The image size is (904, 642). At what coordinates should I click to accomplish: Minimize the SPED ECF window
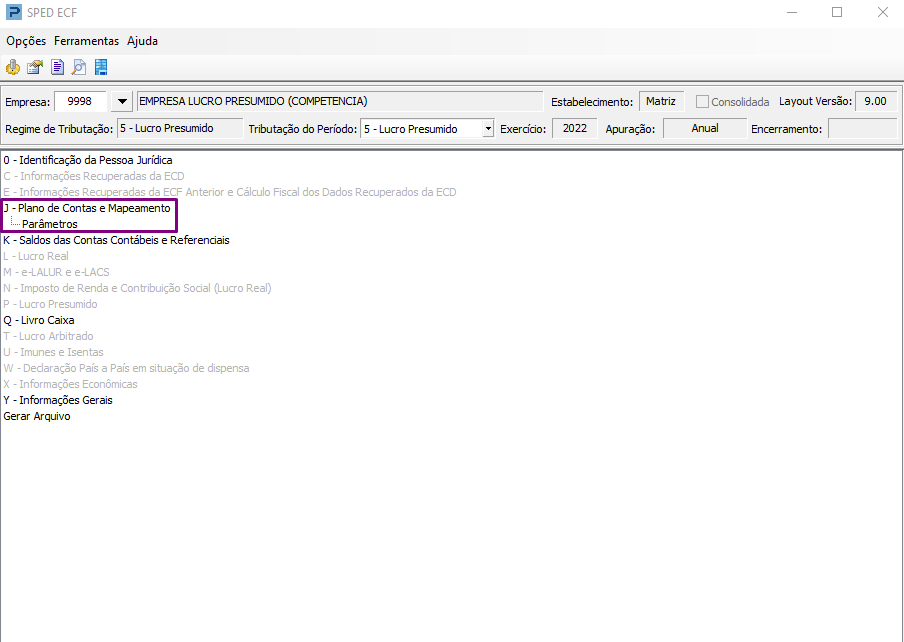click(792, 12)
